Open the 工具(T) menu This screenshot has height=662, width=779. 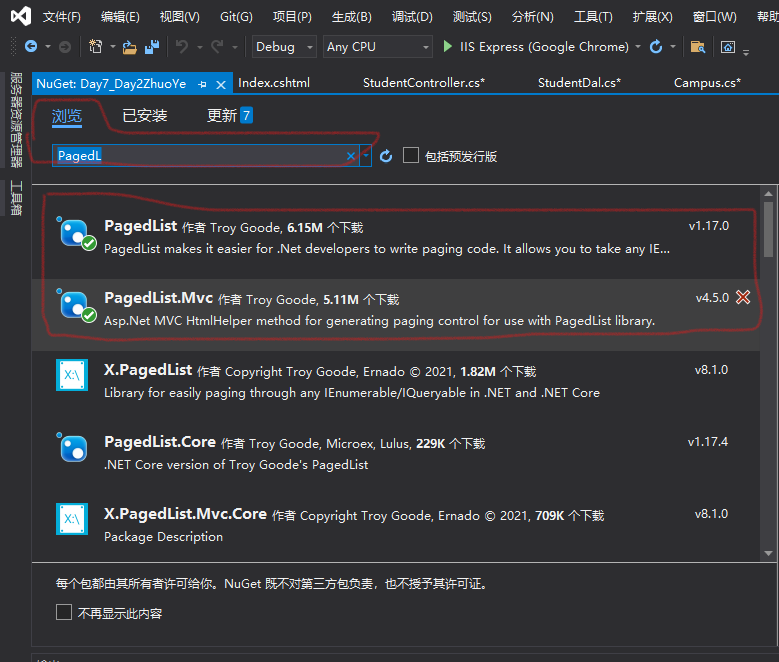[x=593, y=17]
